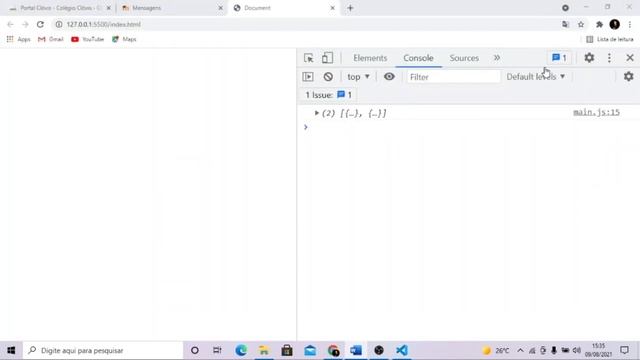The width and height of the screenshot is (640, 360).
Task: Open the 1 Issue link in console bar
Action: click(x=328, y=95)
